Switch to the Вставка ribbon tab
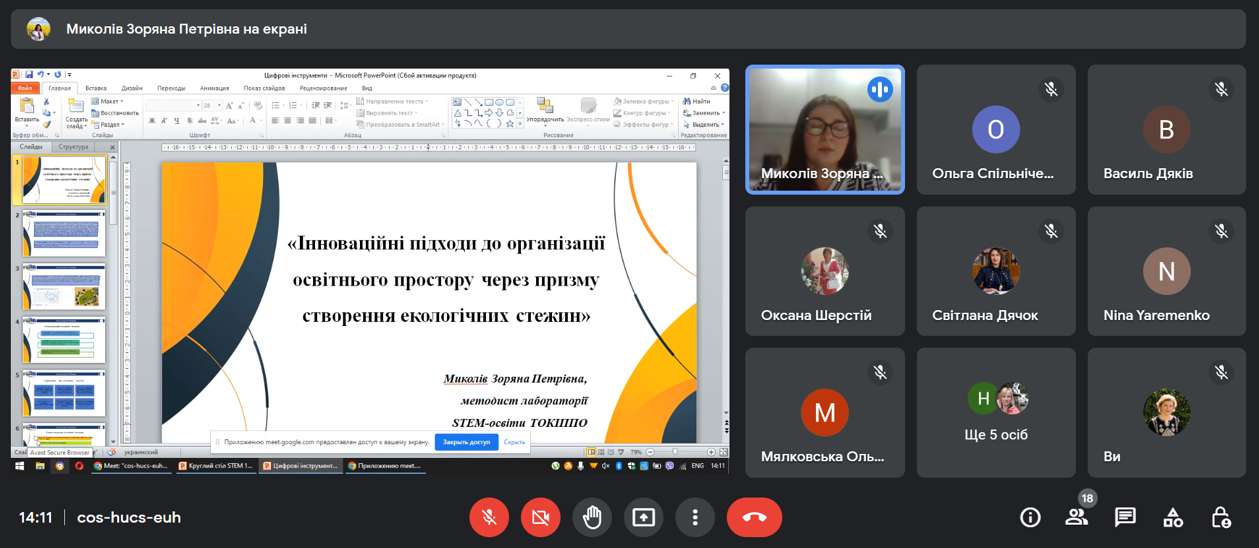 96,88
